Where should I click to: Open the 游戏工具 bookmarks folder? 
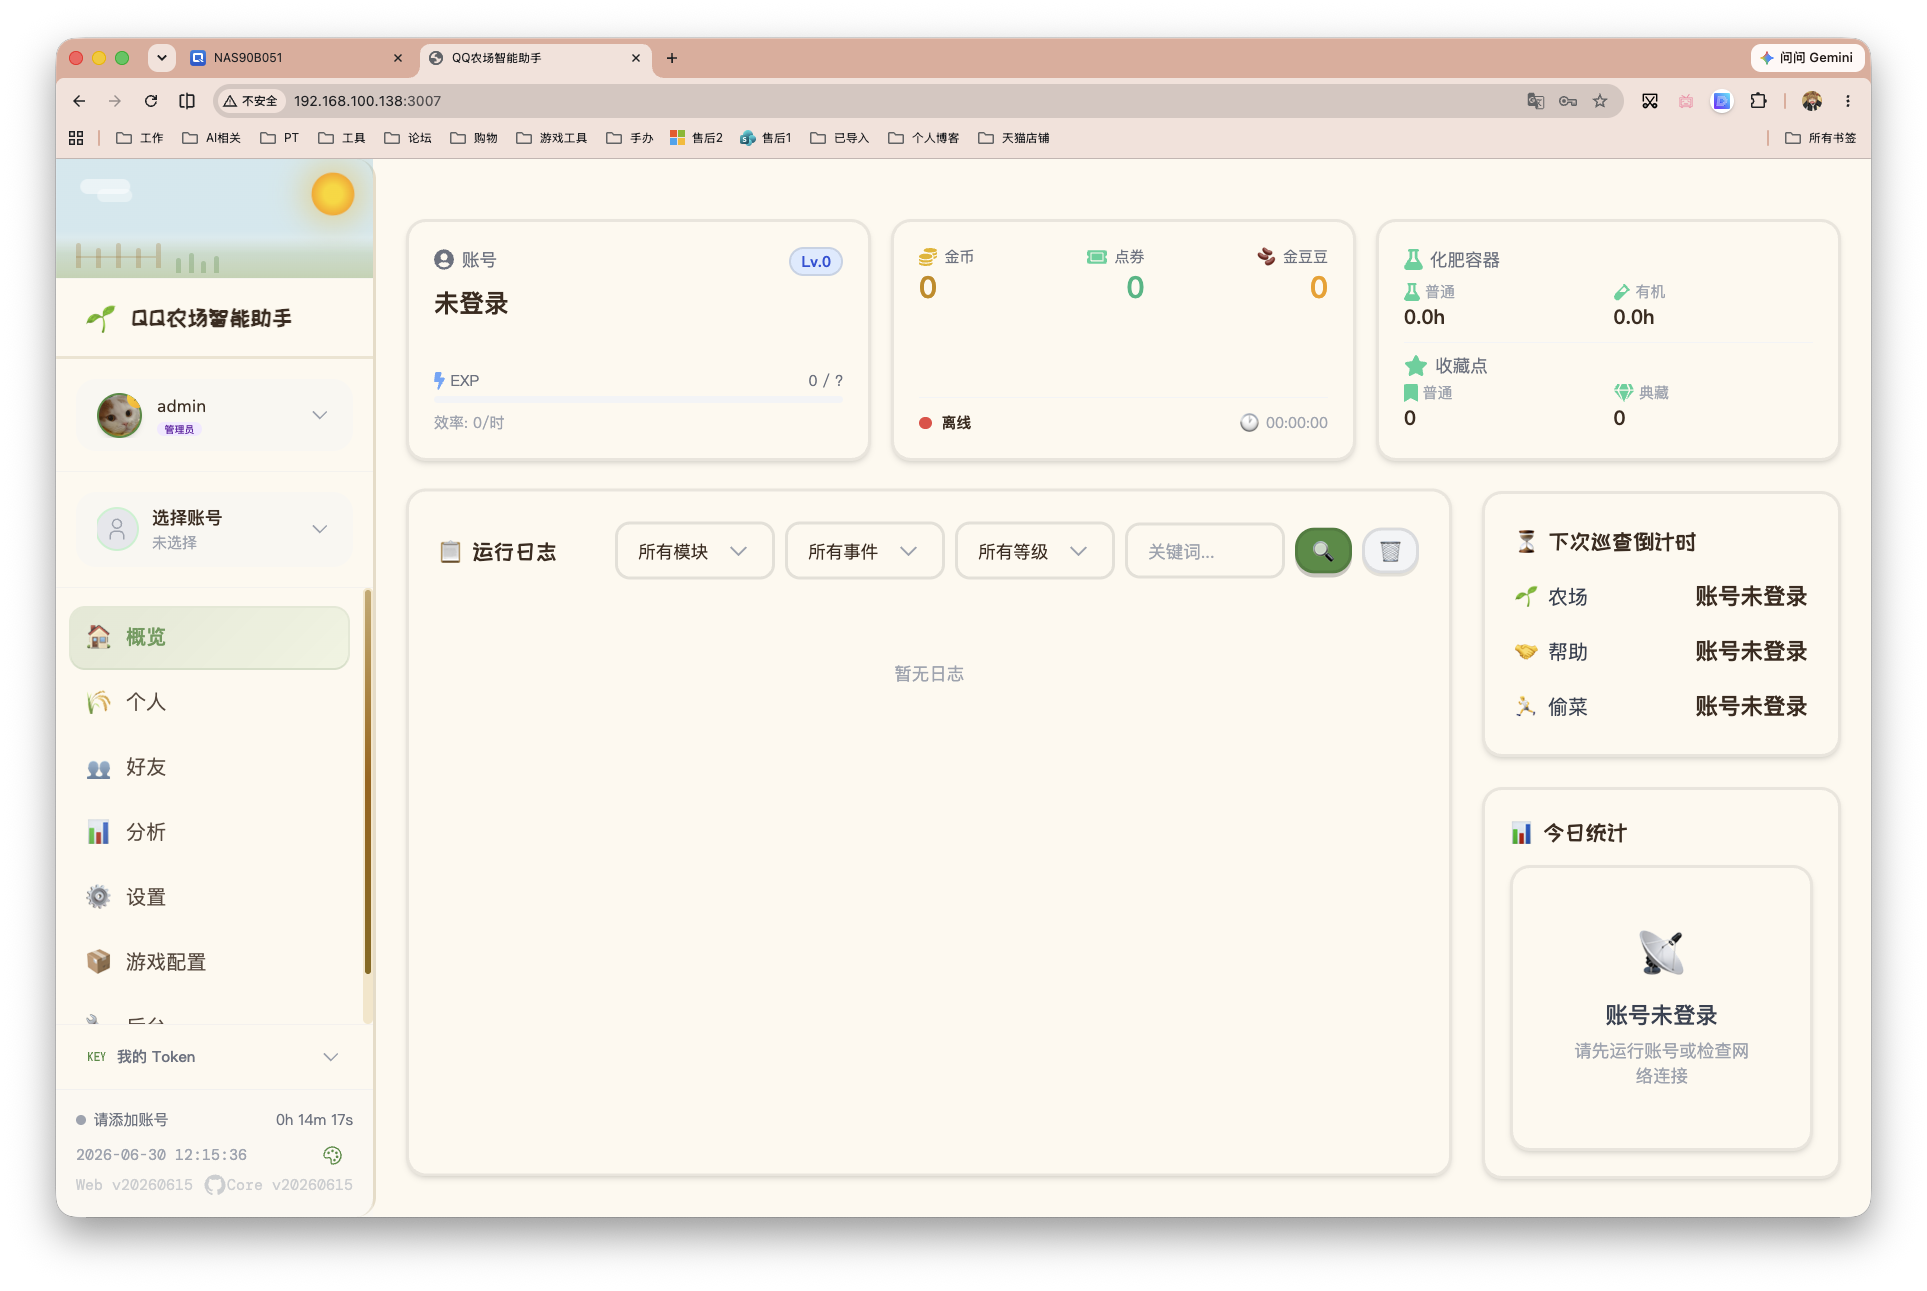click(x=552, y=138)
